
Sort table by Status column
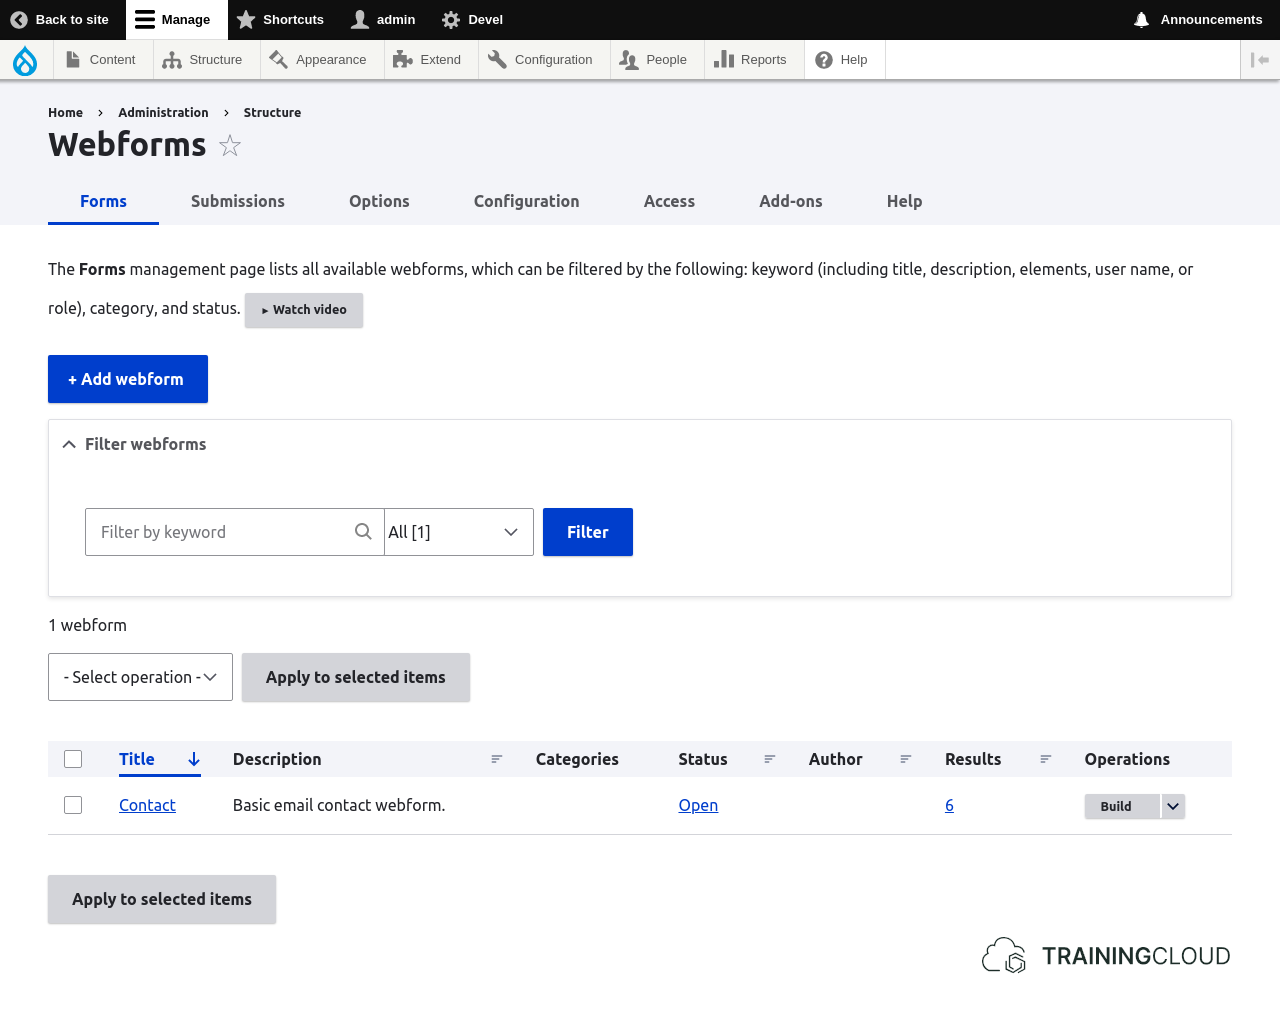click(703, 759)
